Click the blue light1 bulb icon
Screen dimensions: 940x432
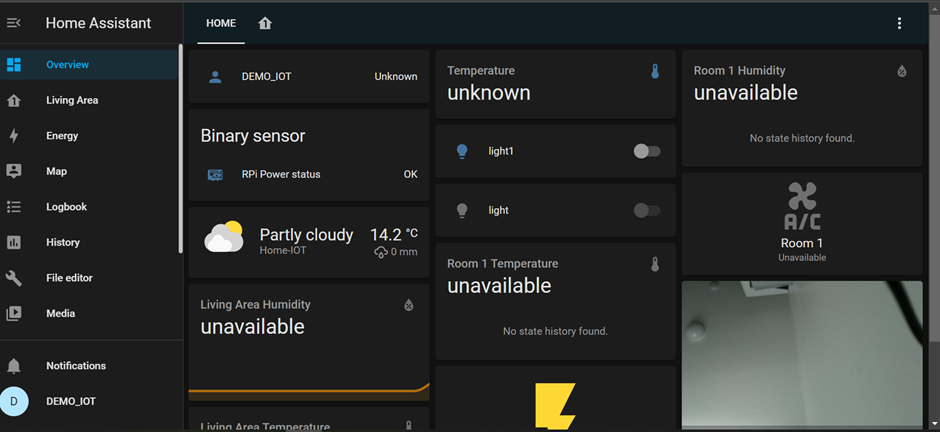pyautogui.click(x=462, y=152)
